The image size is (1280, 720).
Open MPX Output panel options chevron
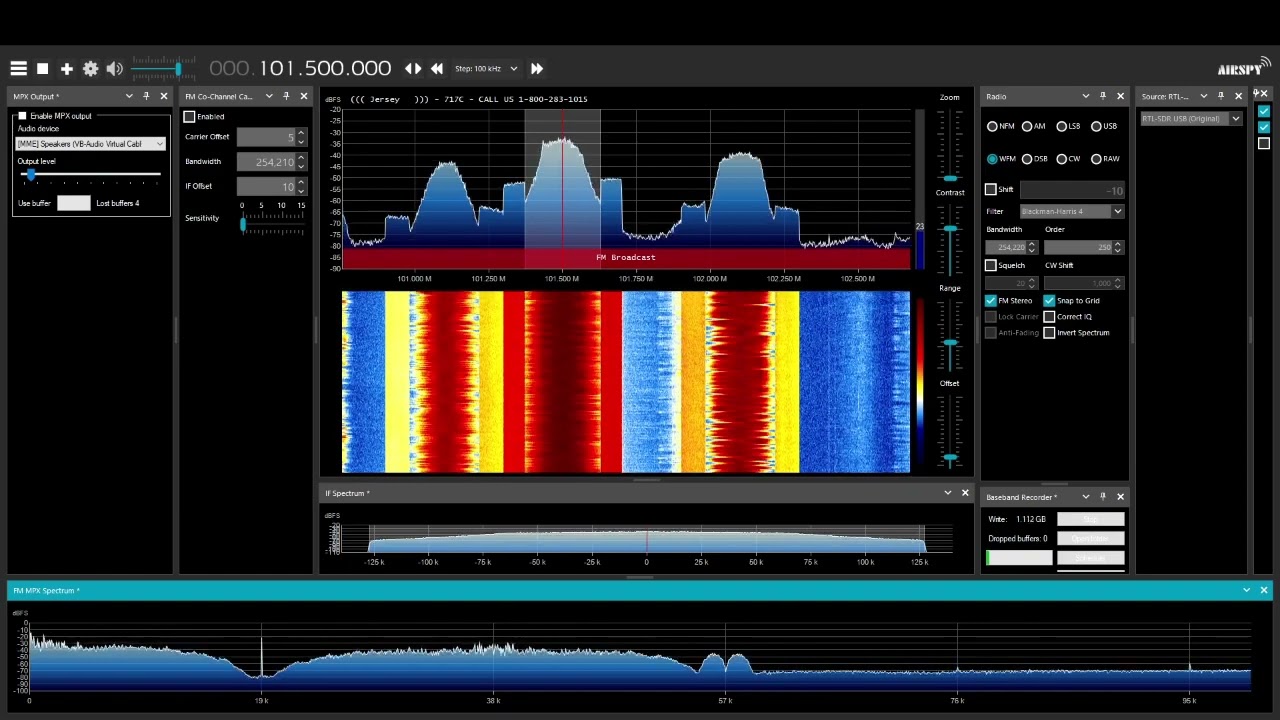point(129,96)
